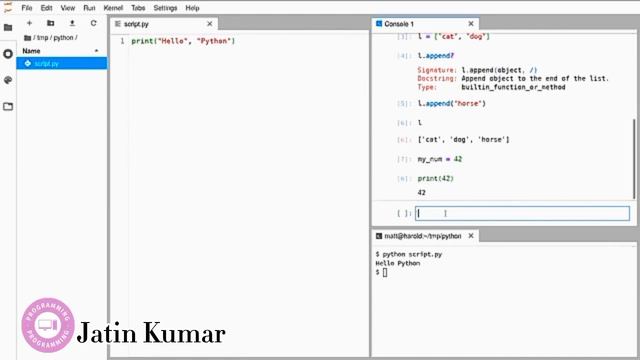Open the Kernel menu
The width and height of the screenshot is (640, 360).
[x=113, y=8]
